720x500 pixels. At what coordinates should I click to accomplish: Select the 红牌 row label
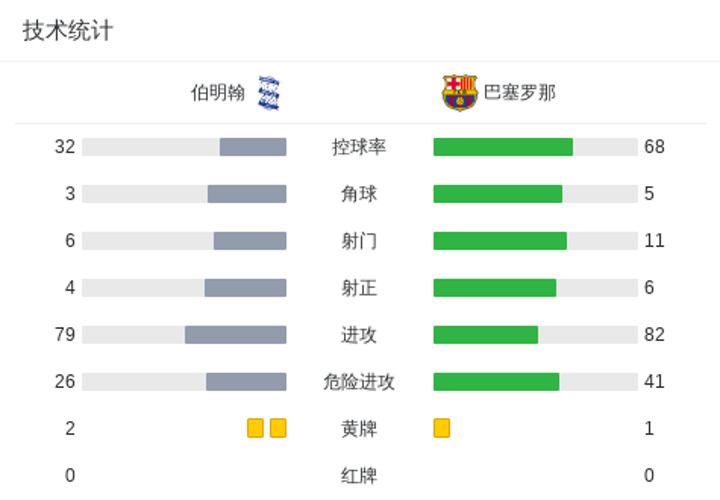(359, 476)
